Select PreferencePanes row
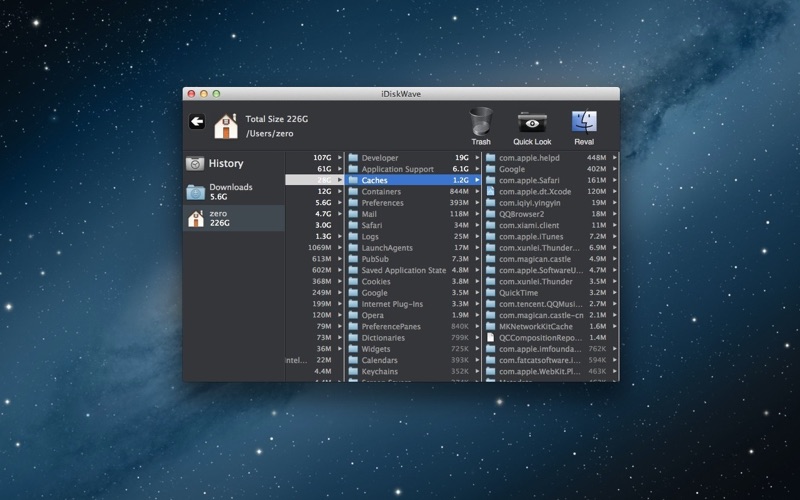Viewport: 800px width, 500px height. point(413,326)
